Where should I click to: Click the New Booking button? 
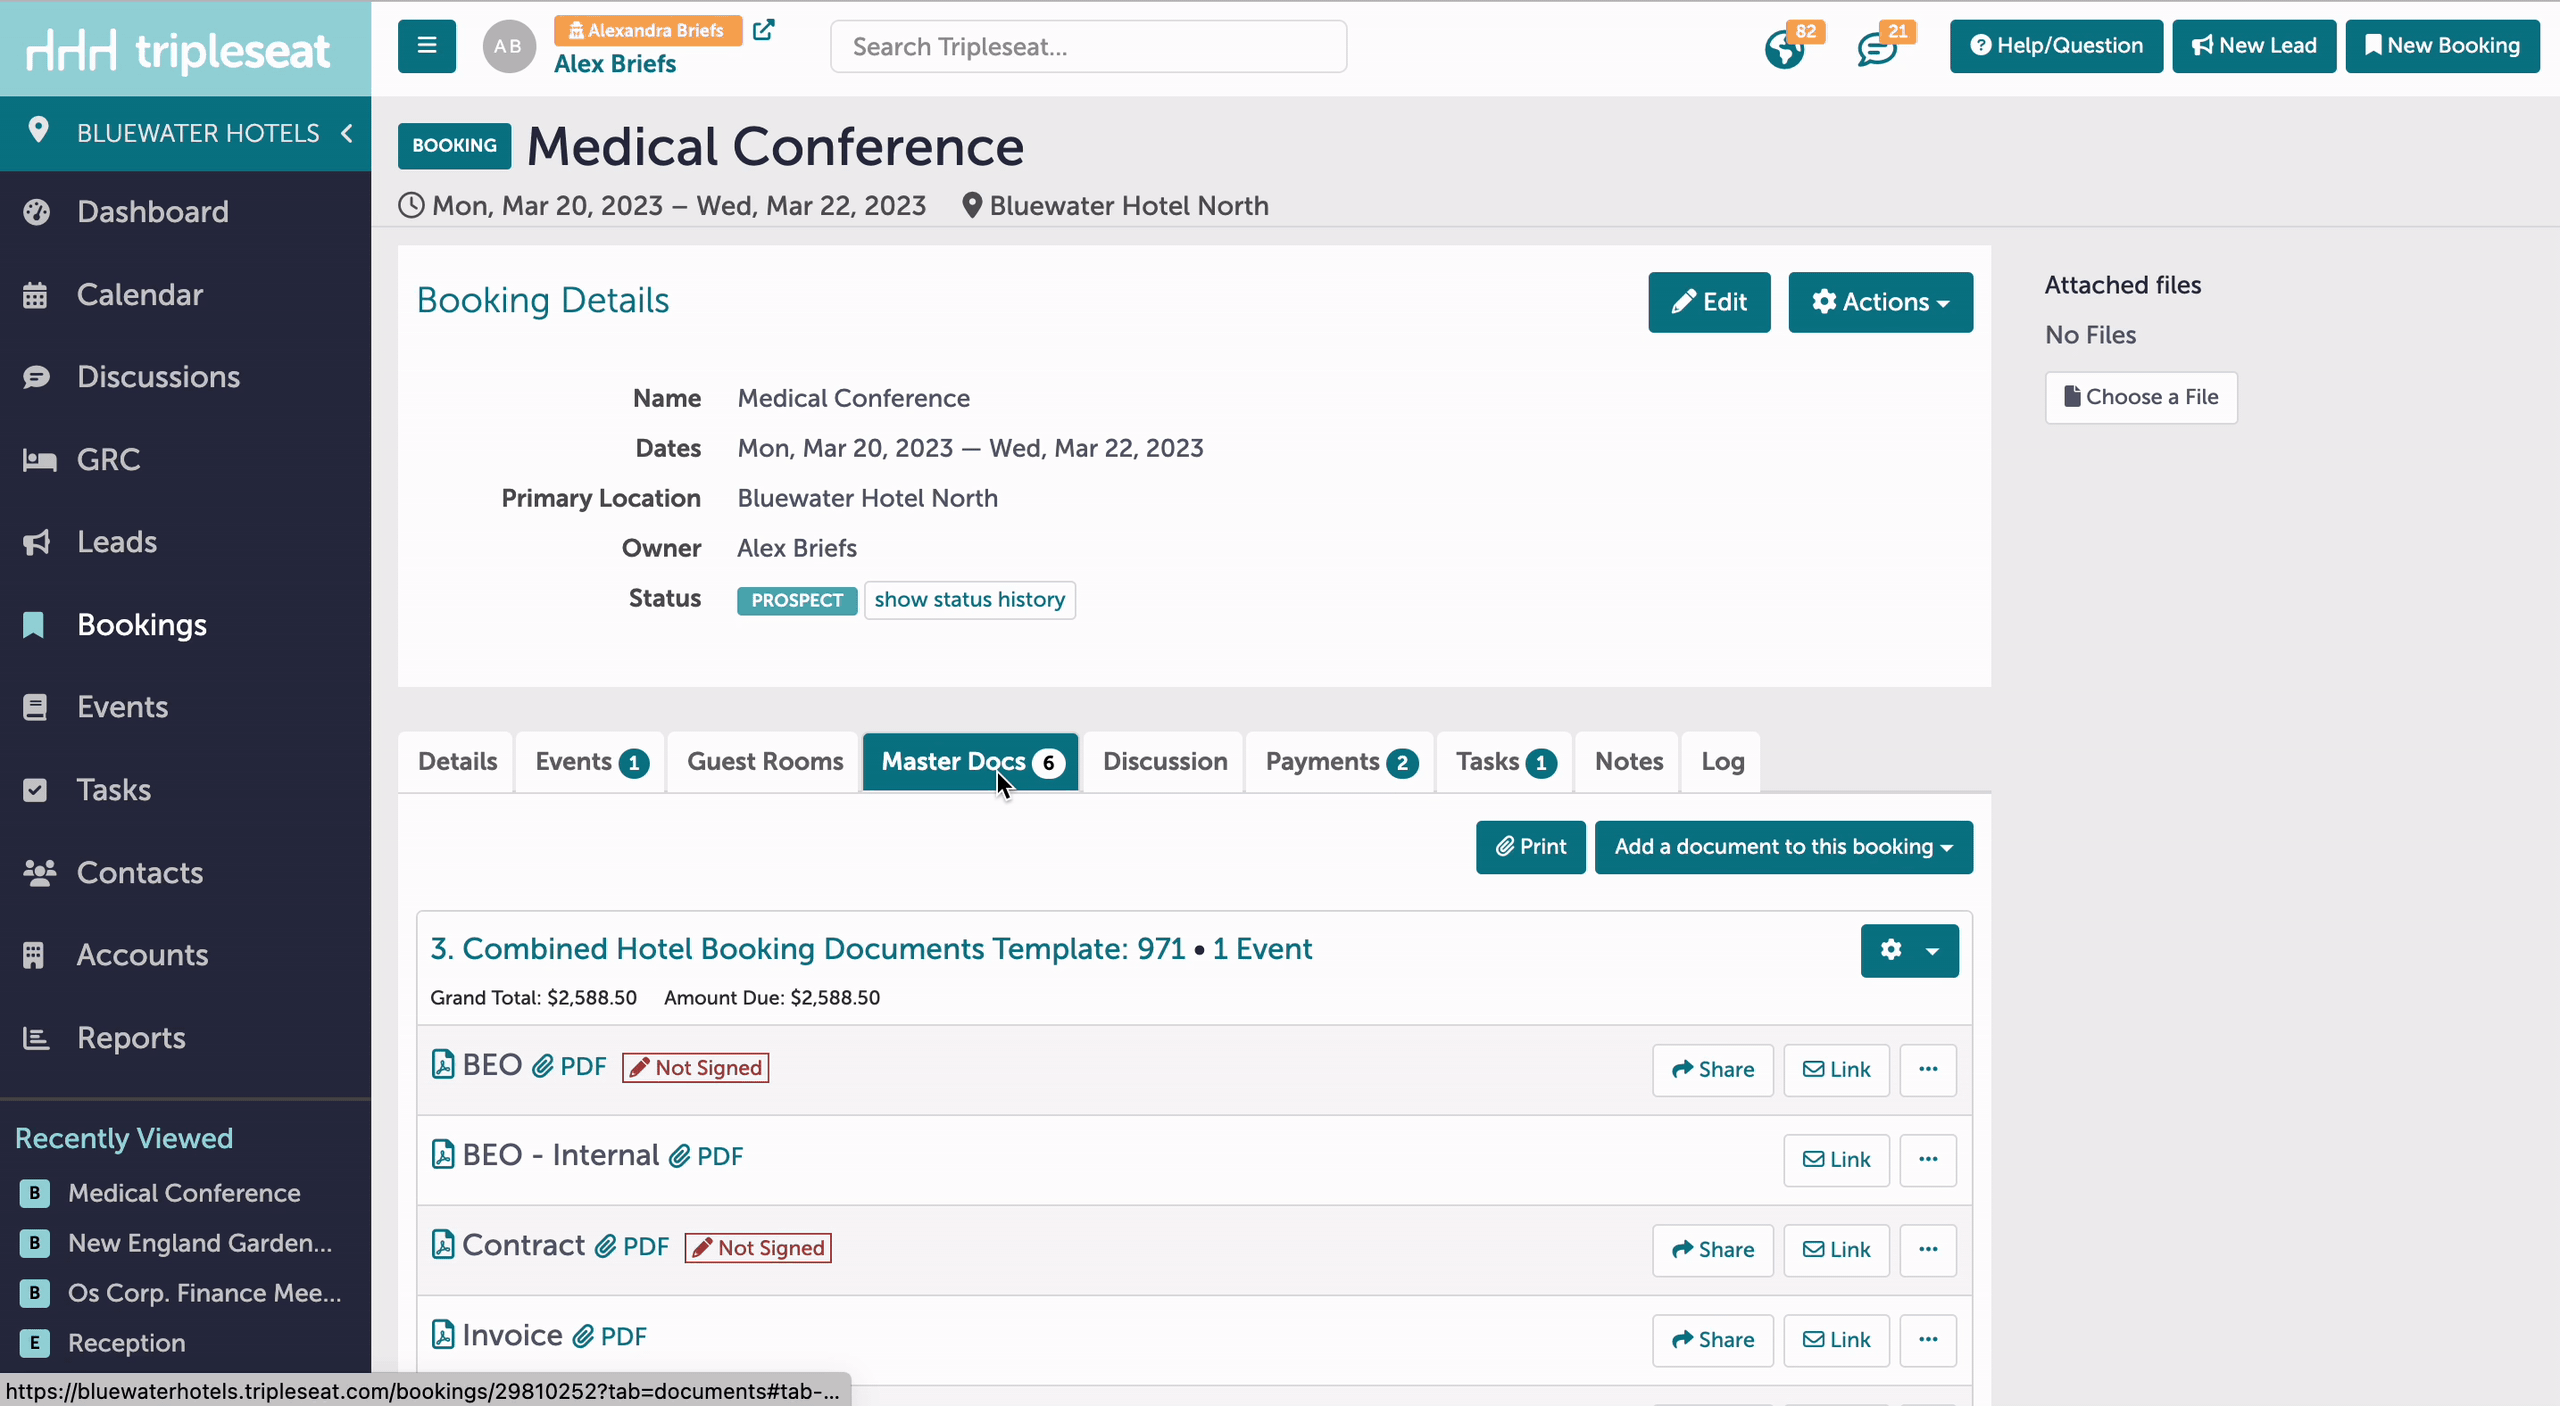[2442, 46]
